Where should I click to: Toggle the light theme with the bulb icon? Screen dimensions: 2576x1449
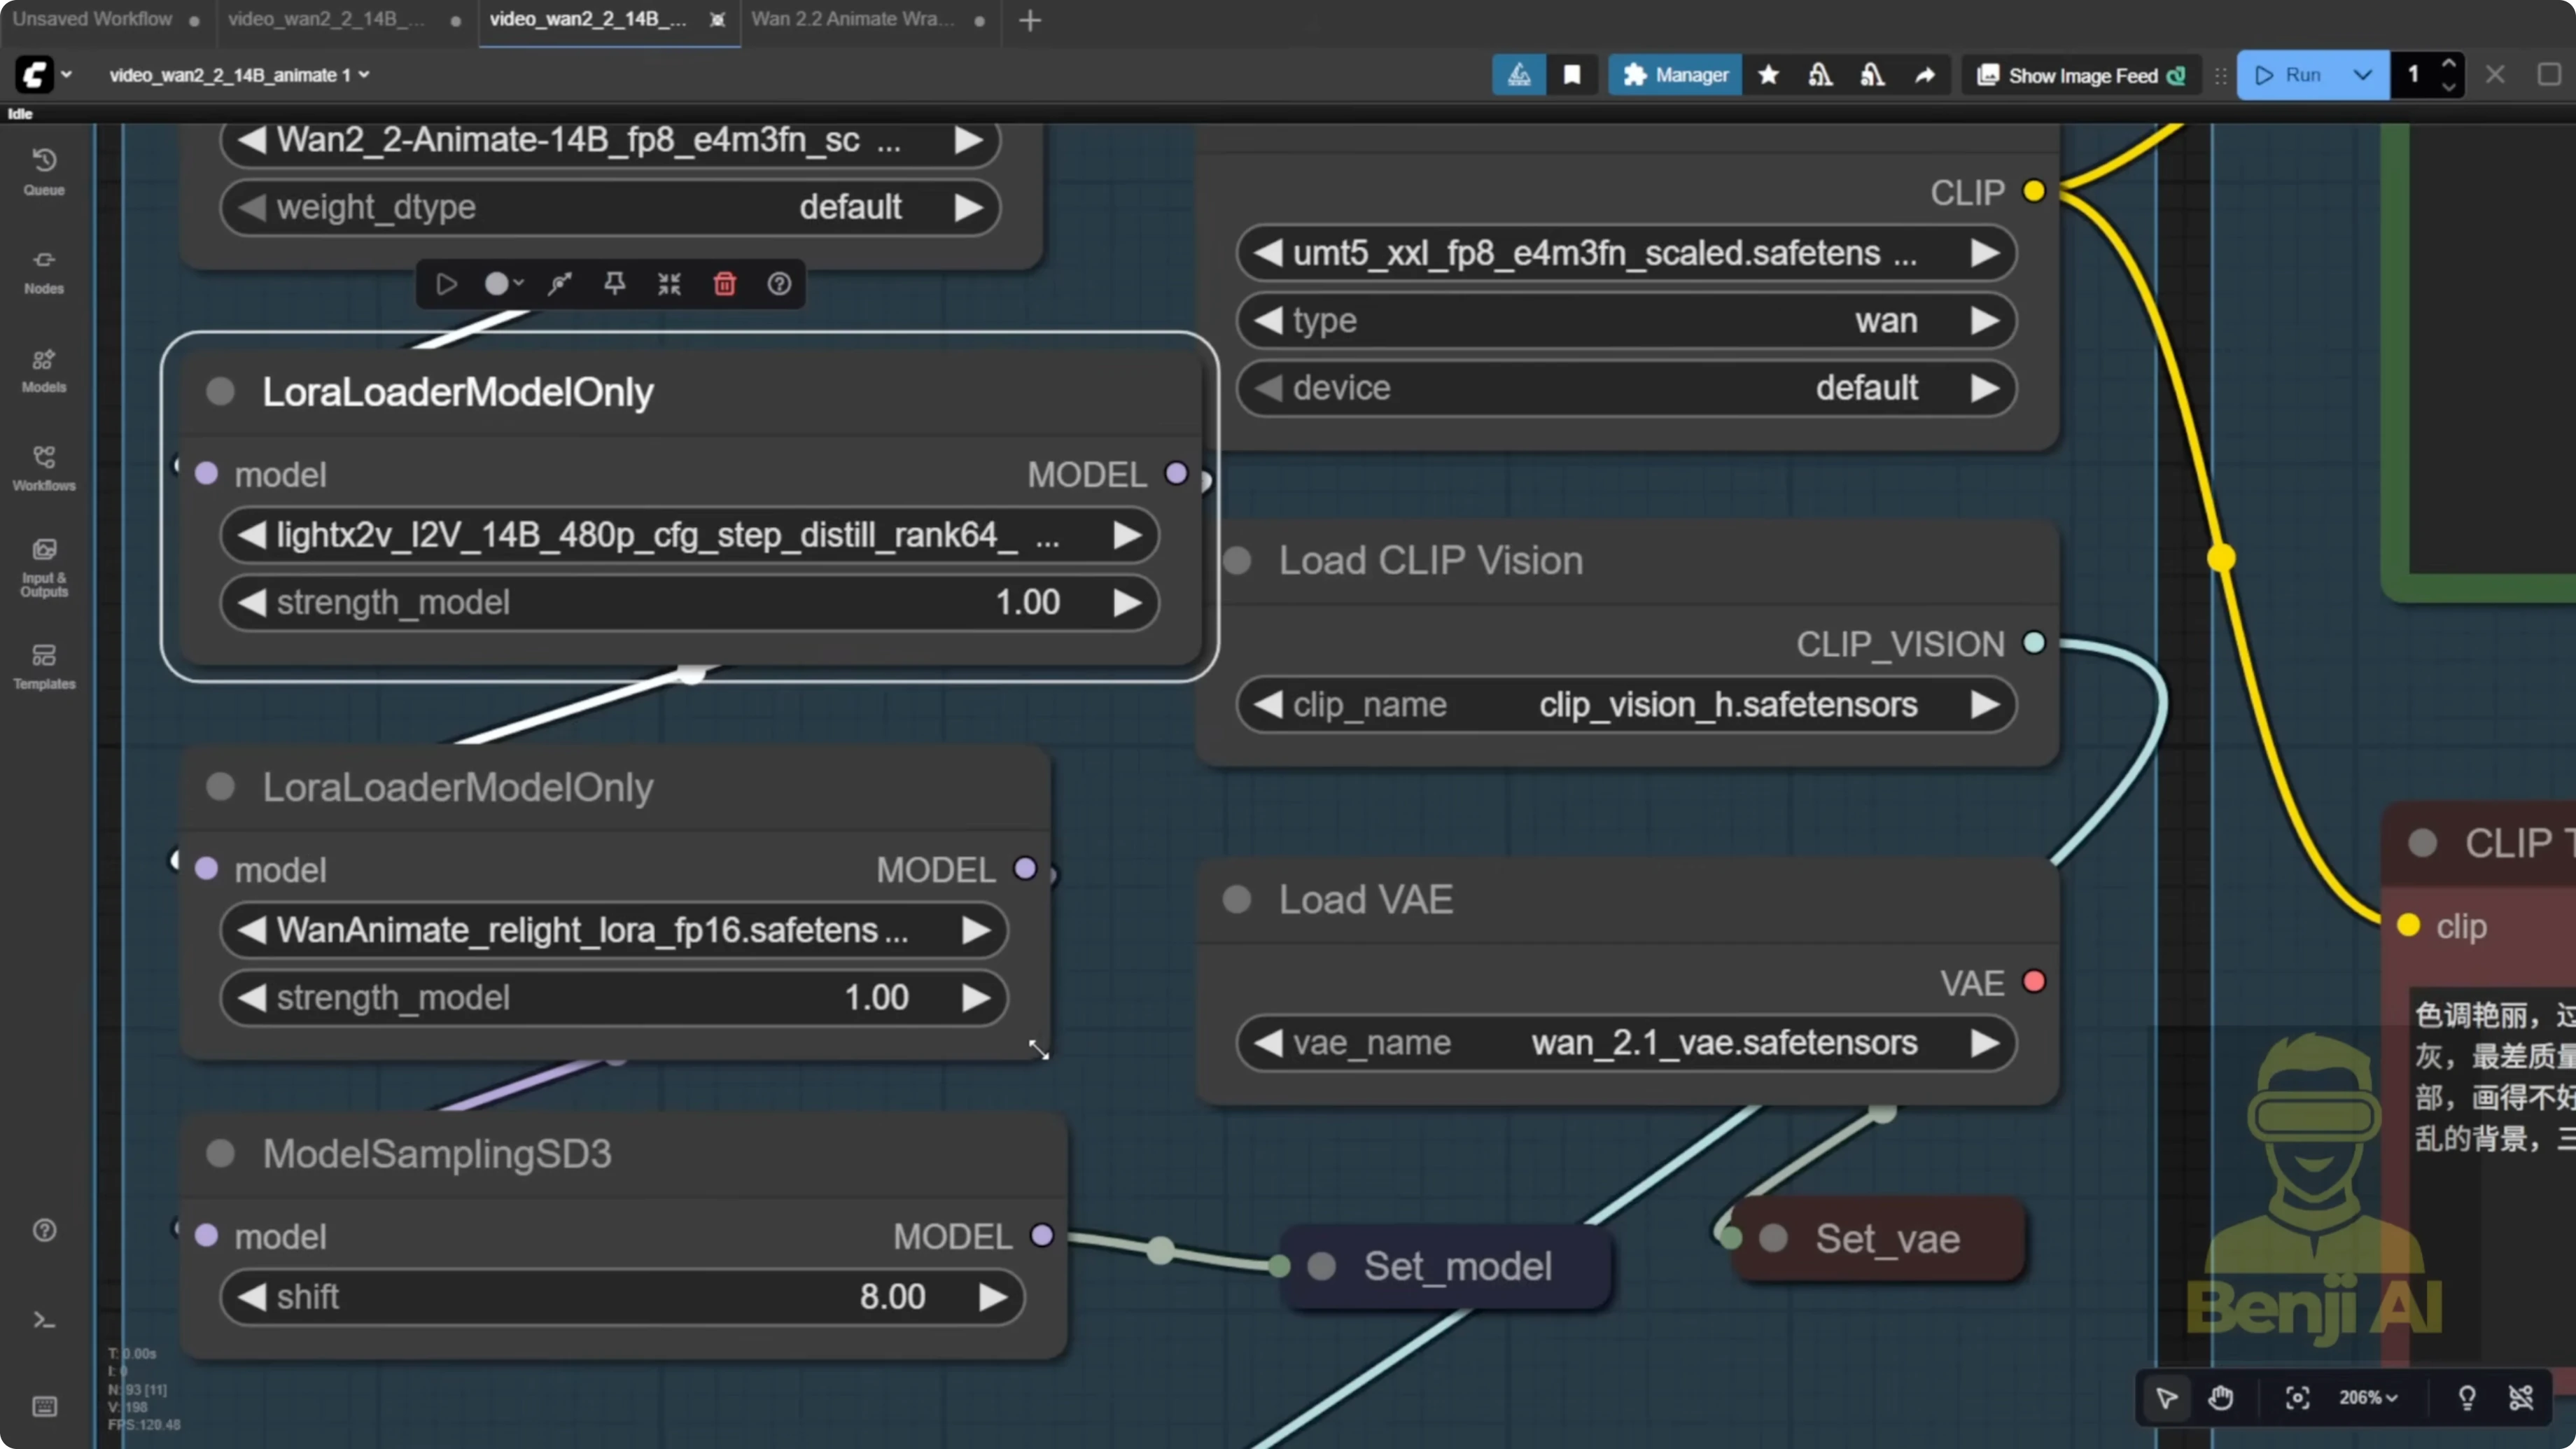pyautogui.click(x=2467, y=1397)
